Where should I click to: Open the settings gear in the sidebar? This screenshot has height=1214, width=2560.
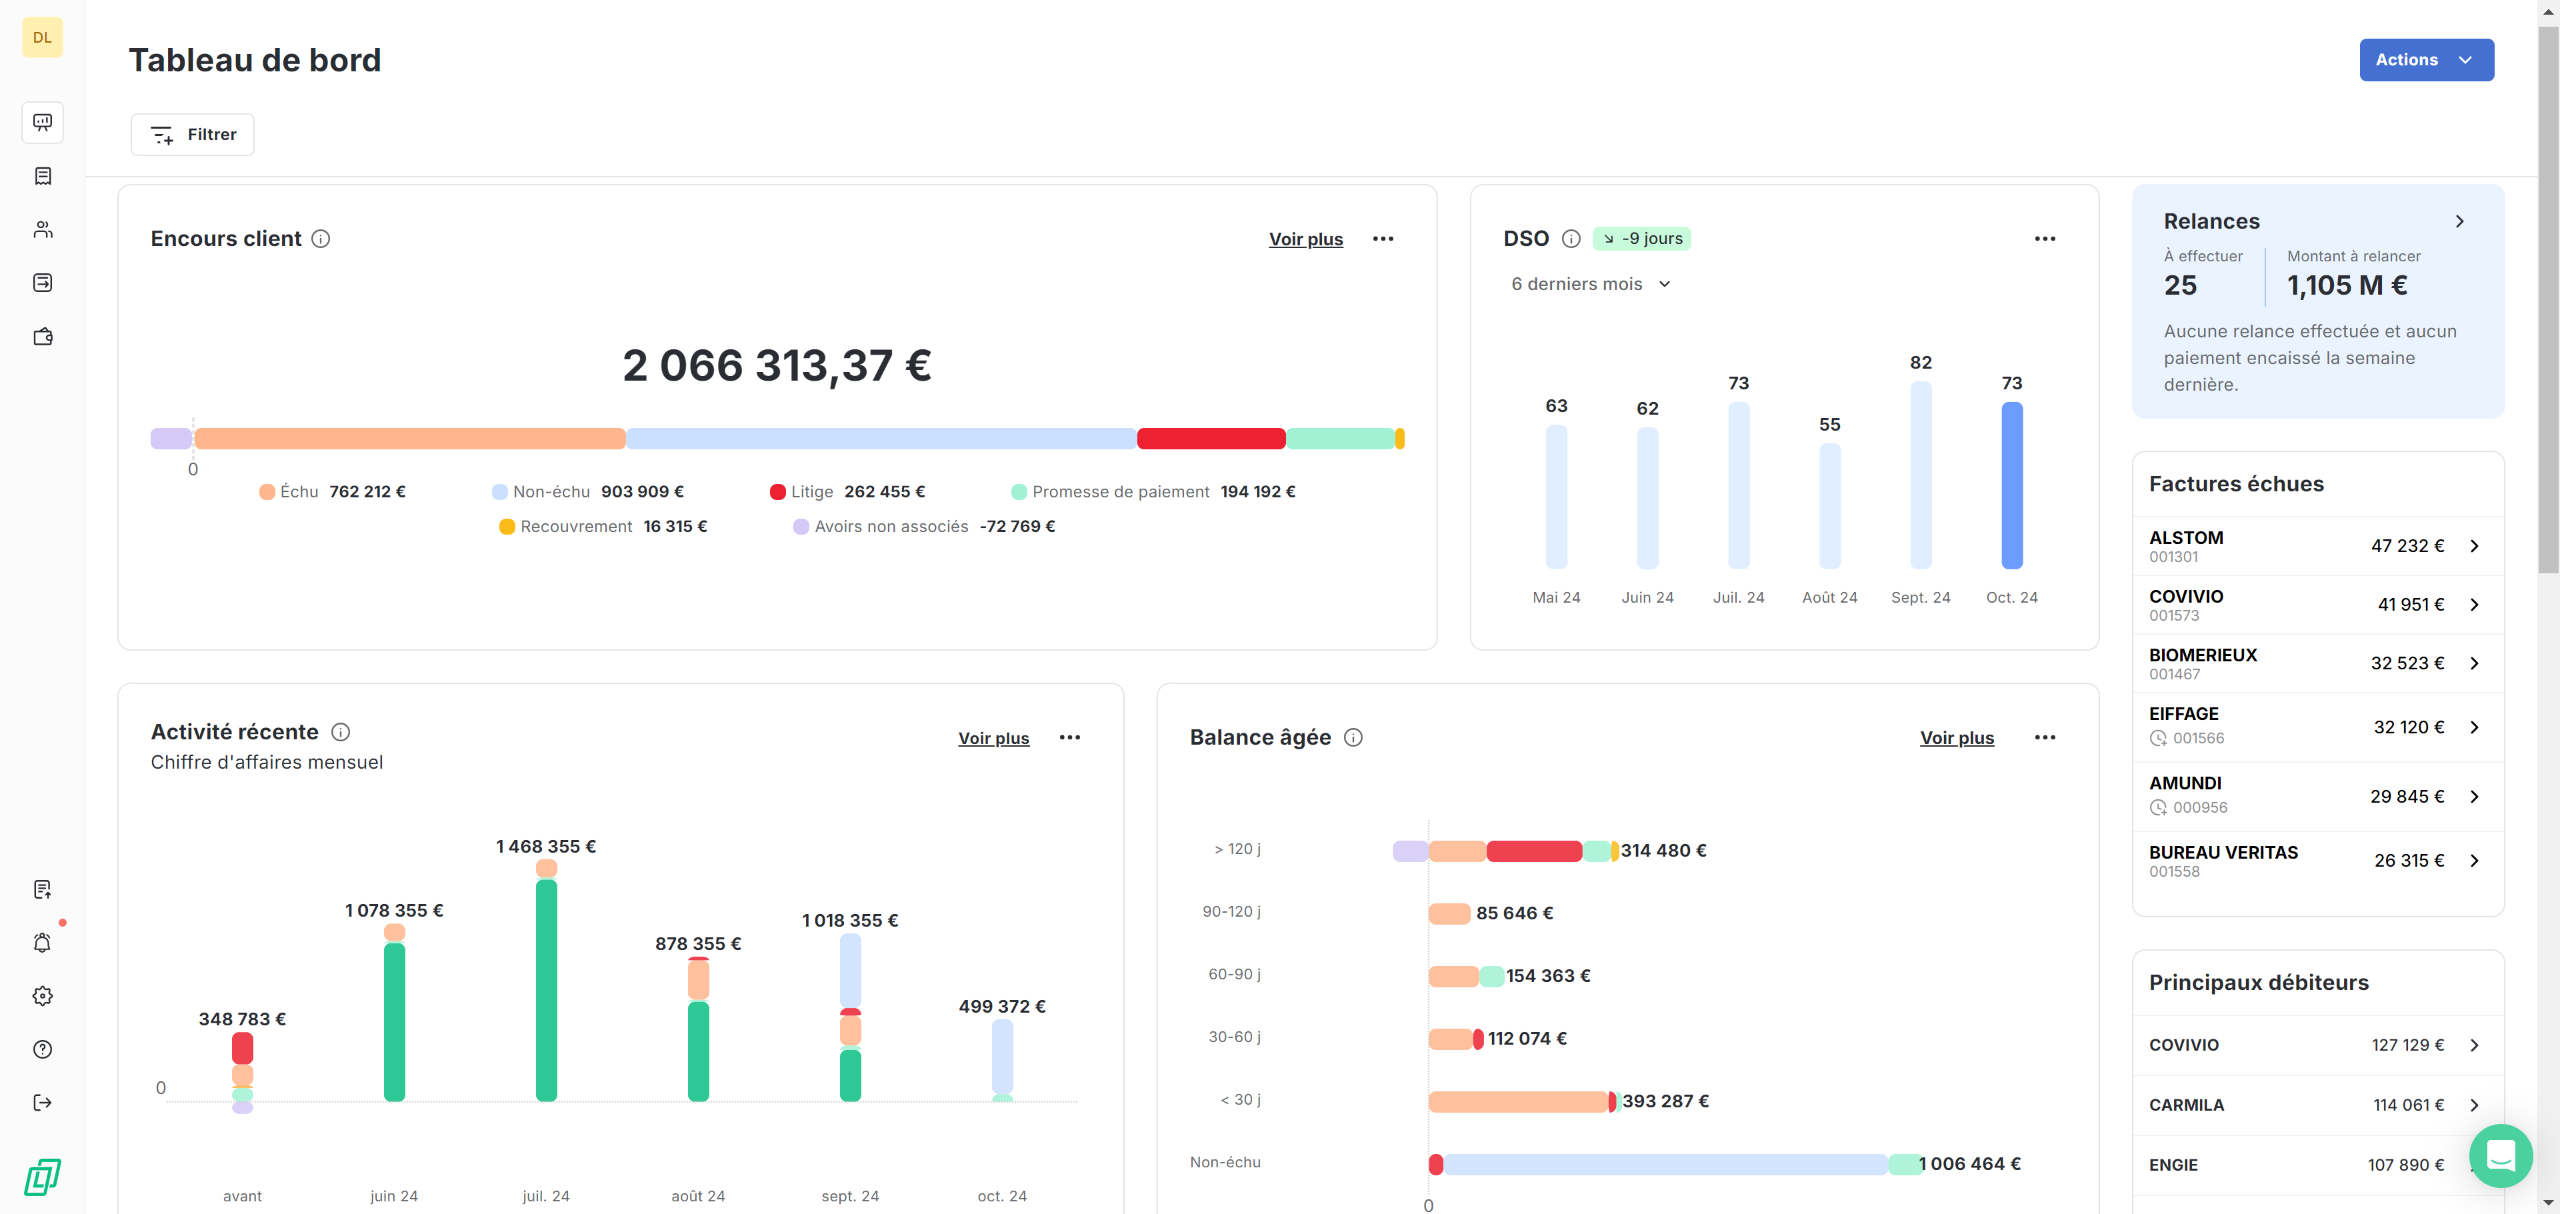click(42, 996)
